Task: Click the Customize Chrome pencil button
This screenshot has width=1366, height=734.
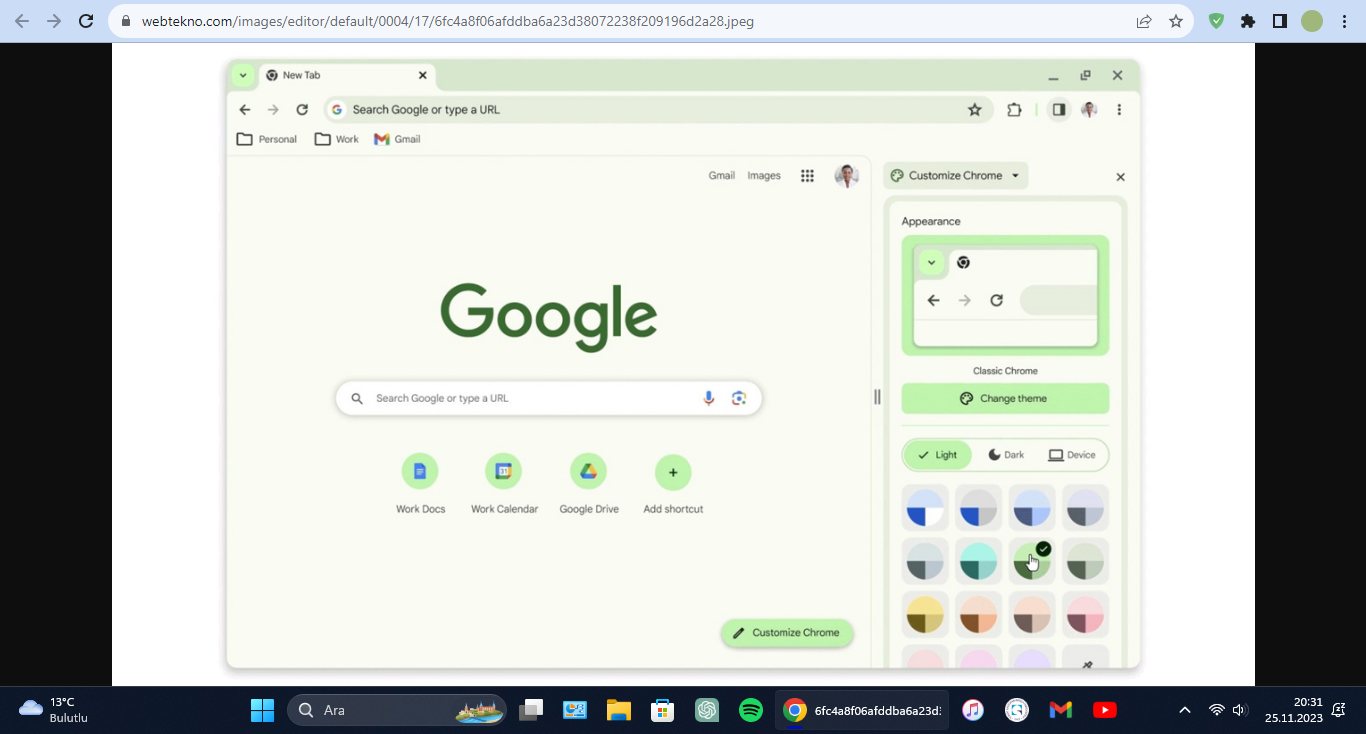Action: pyautogui.click(x=787, y=633)
